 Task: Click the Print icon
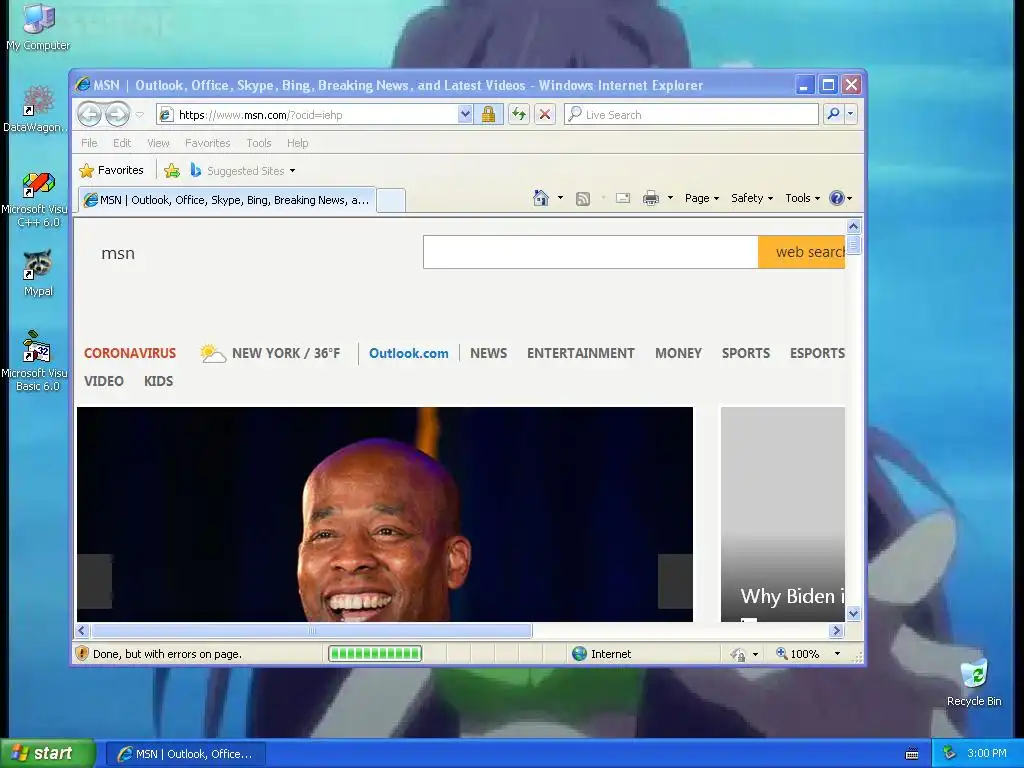[651, 198]
